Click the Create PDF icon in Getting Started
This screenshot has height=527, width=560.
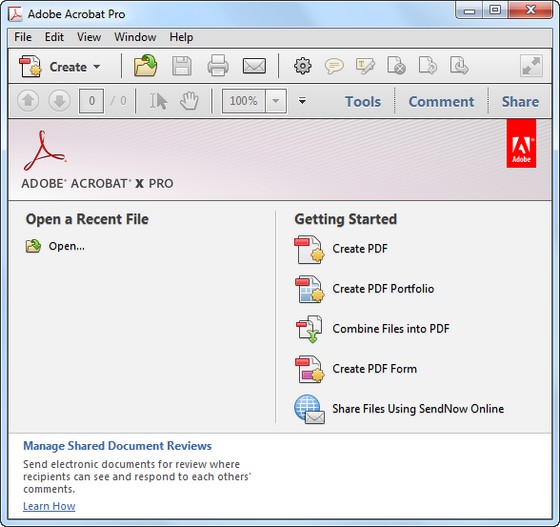[x=309, y=249]
